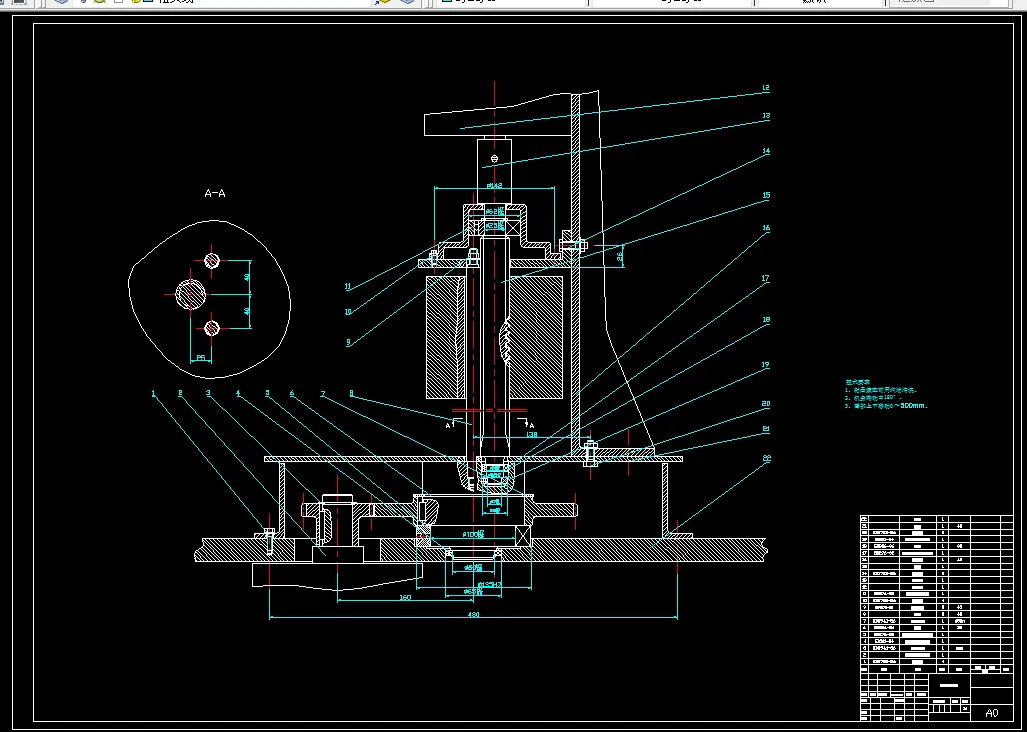Click part callout number 22

point(765,458)
